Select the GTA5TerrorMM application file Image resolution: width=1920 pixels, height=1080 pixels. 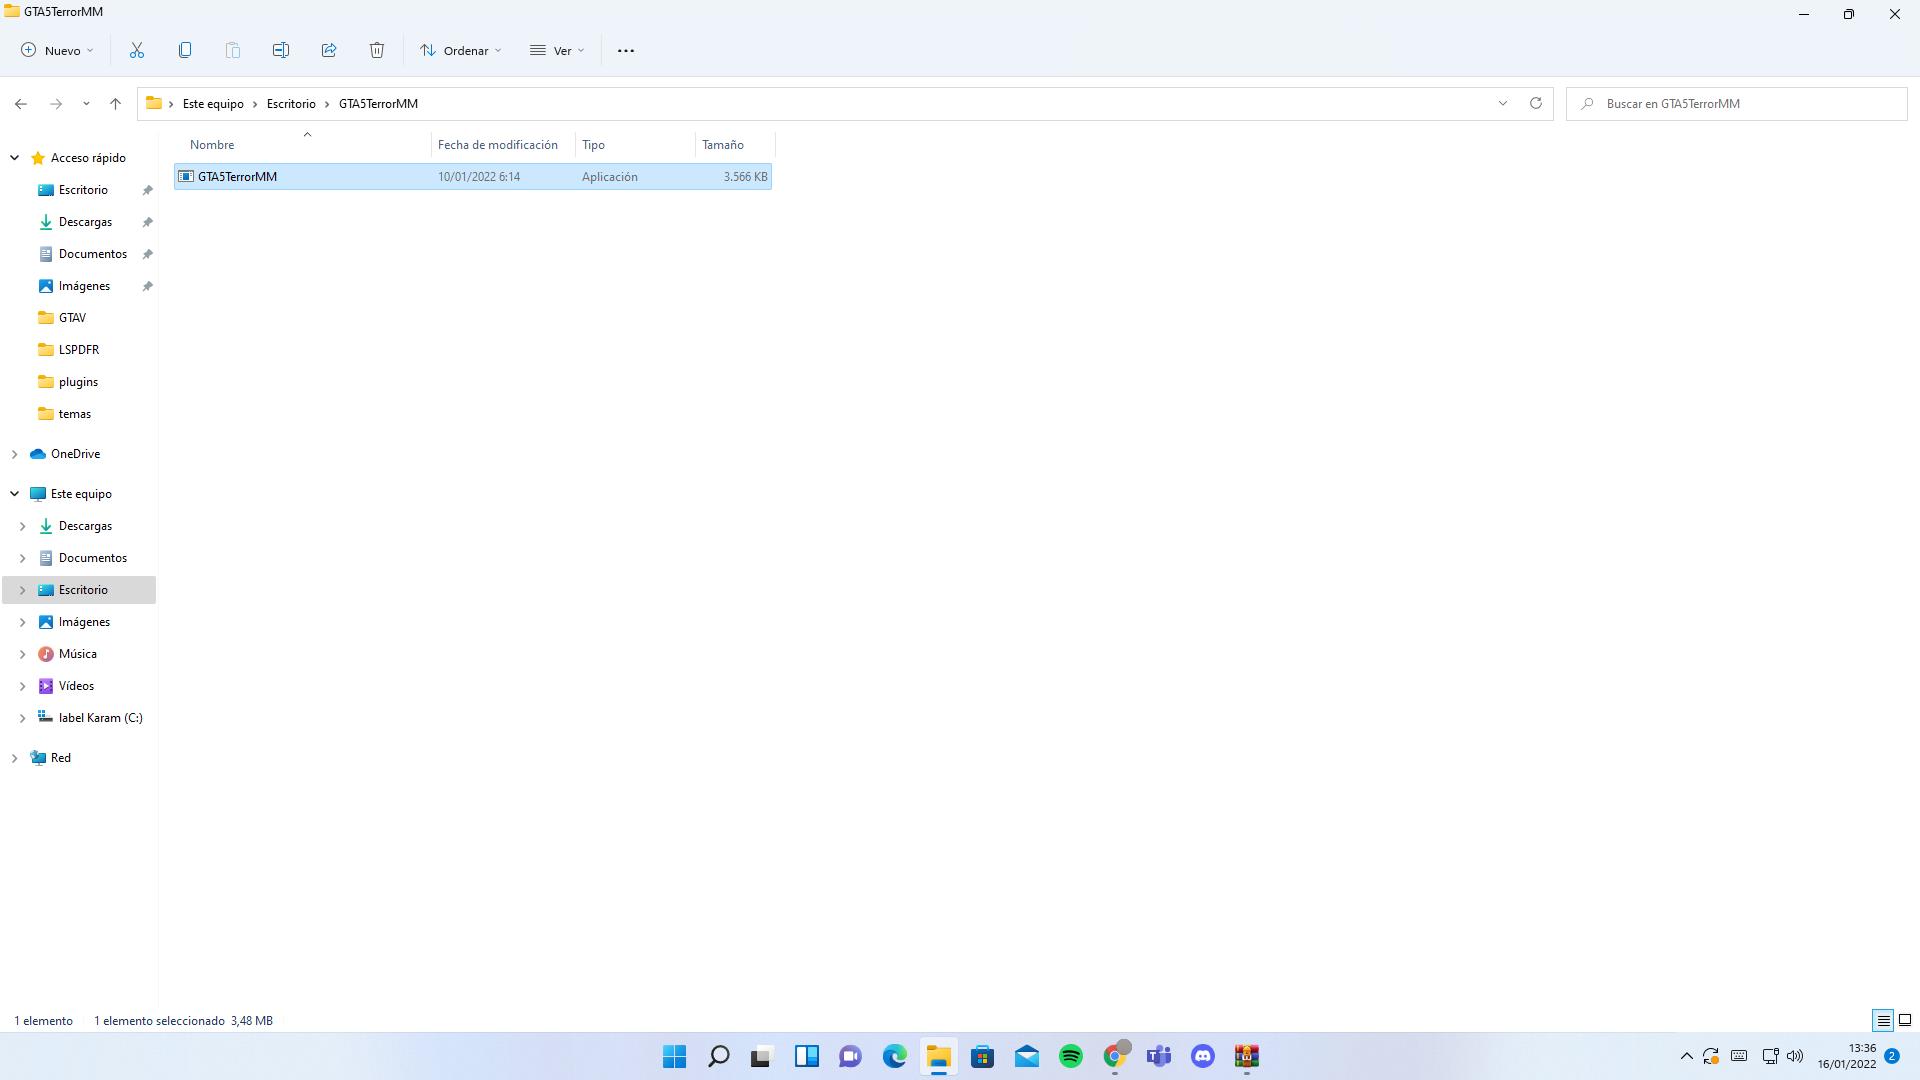pos(238,177)
